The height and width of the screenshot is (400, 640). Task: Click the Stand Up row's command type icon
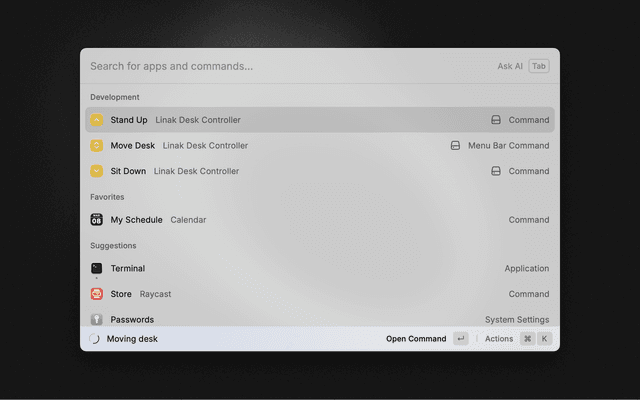point(495,120)
